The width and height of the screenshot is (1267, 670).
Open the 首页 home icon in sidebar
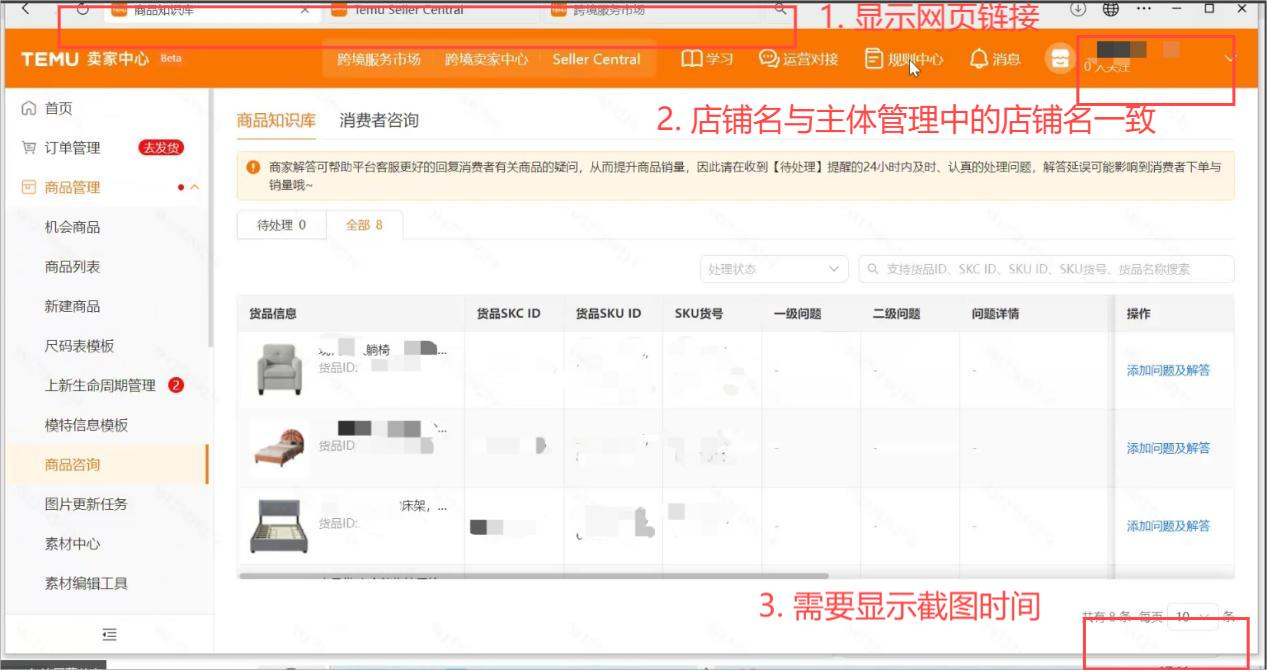pos(29,108)
